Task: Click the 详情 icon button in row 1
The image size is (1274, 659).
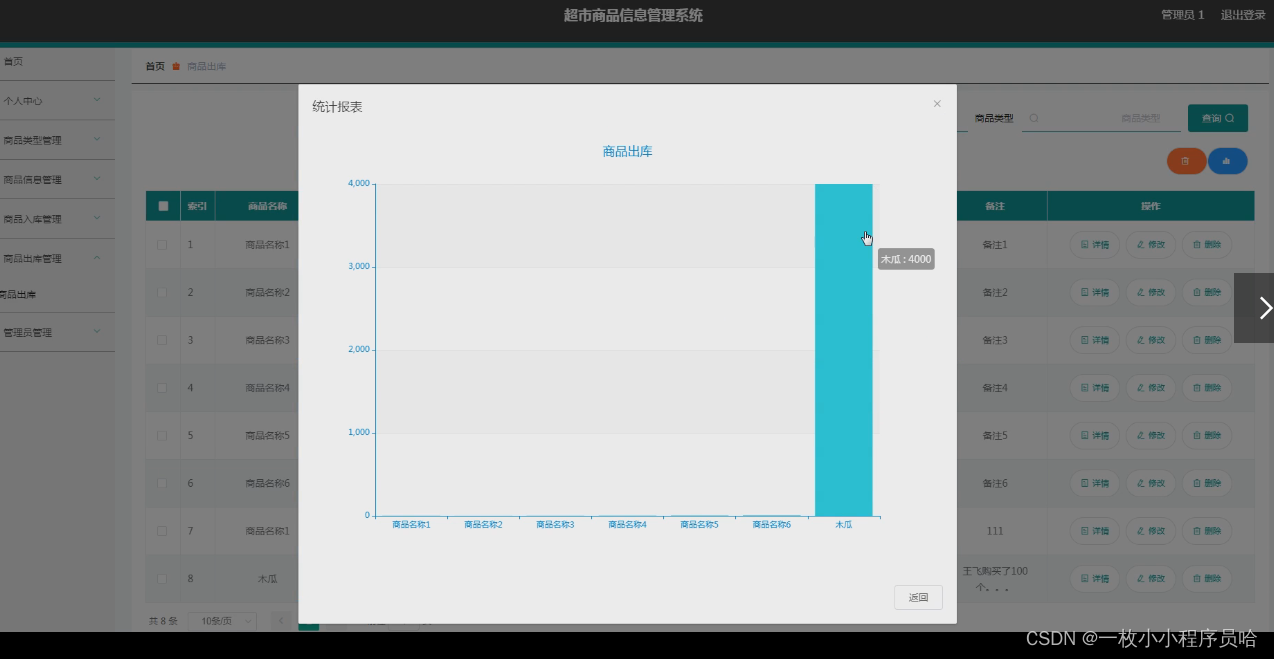Action: click(1094, 245)
